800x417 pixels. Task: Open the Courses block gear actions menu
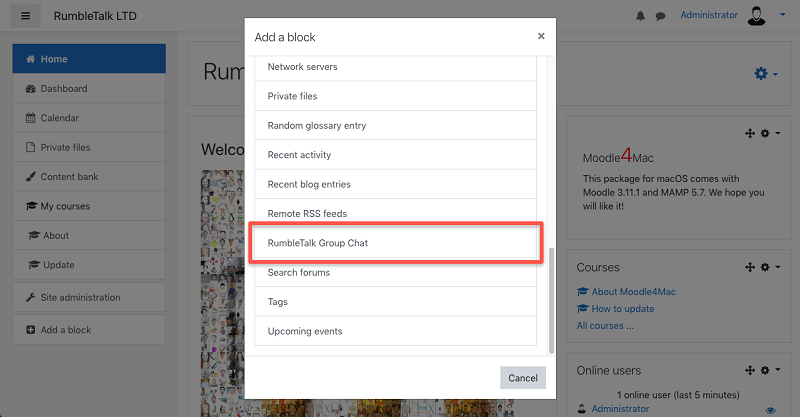(770, 267)
